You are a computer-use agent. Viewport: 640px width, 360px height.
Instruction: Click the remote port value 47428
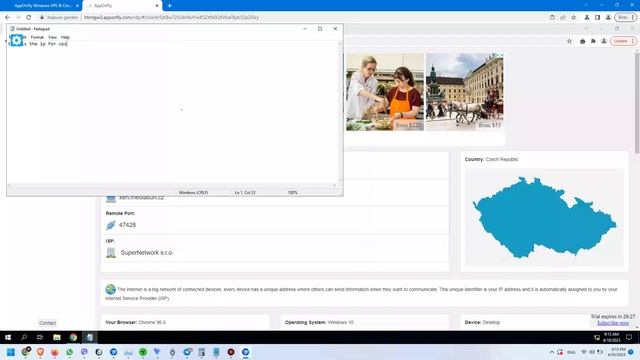pos(127,225)
